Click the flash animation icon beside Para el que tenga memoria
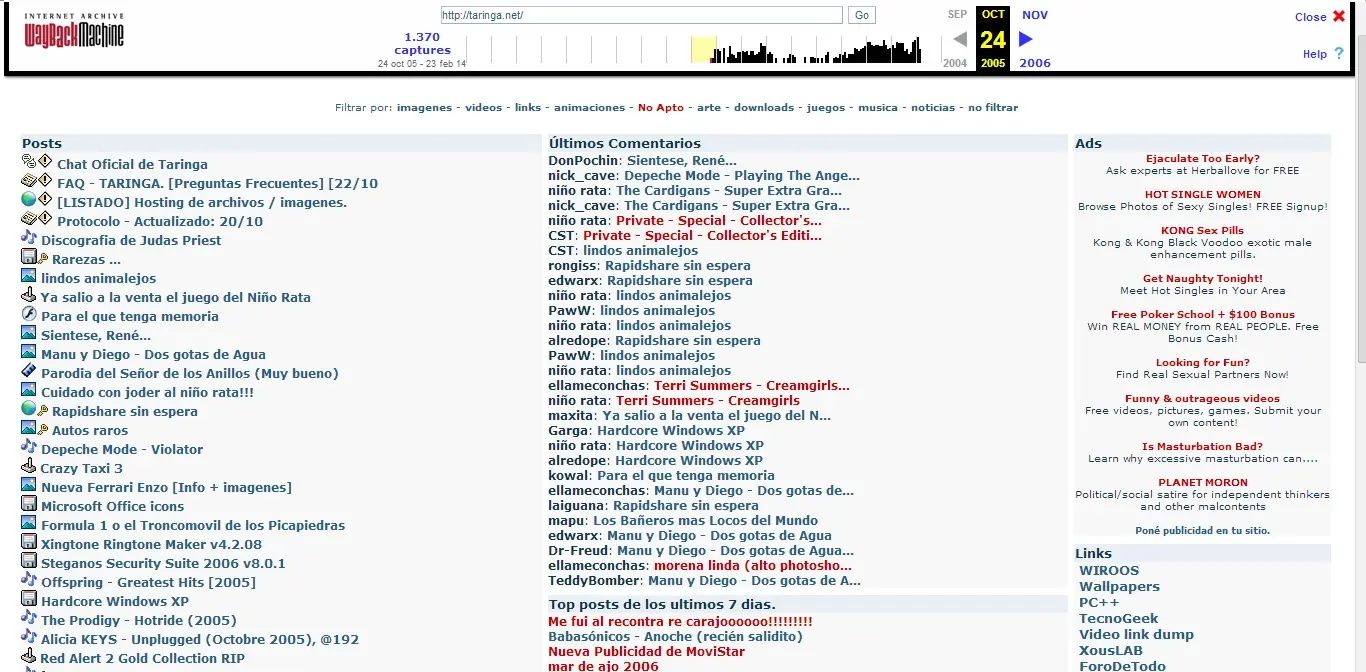Screen dimensions: 1366x672 [x=29, y=314]
